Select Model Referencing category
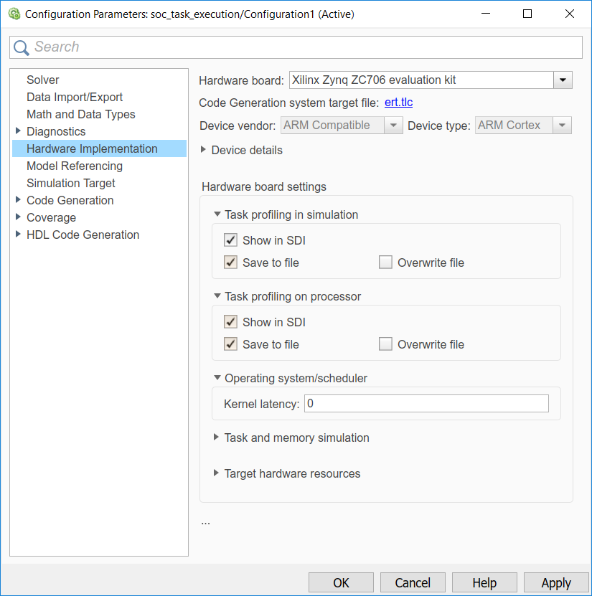The height and width of the screenshot is (596, 592). (75, 166)
